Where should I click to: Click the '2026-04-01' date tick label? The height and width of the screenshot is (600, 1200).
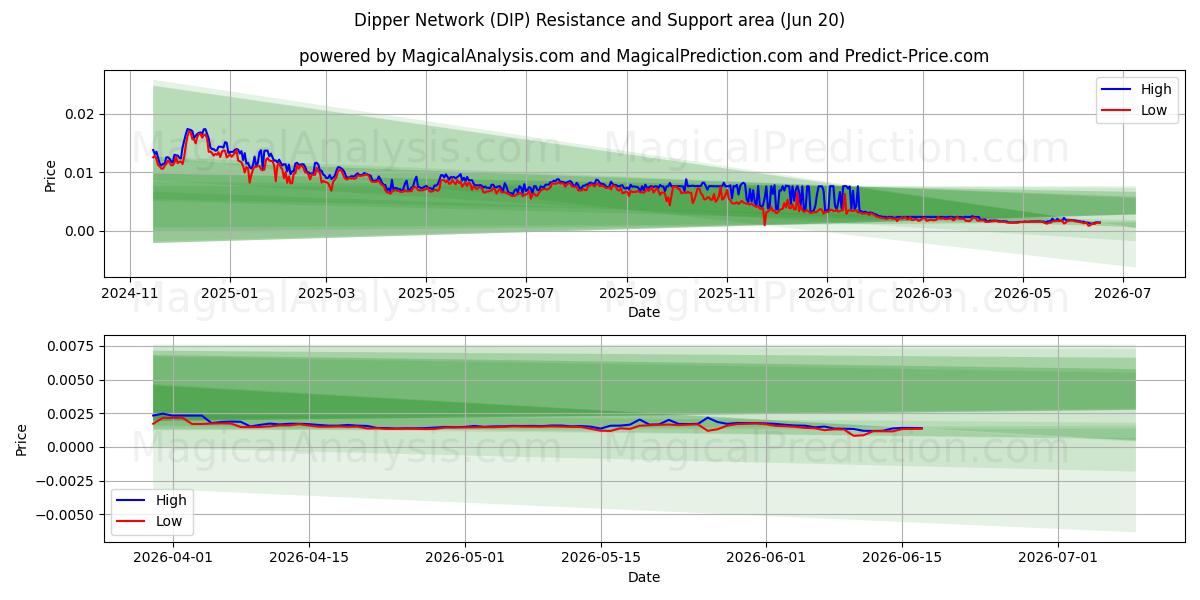click(x=172, y=559)
